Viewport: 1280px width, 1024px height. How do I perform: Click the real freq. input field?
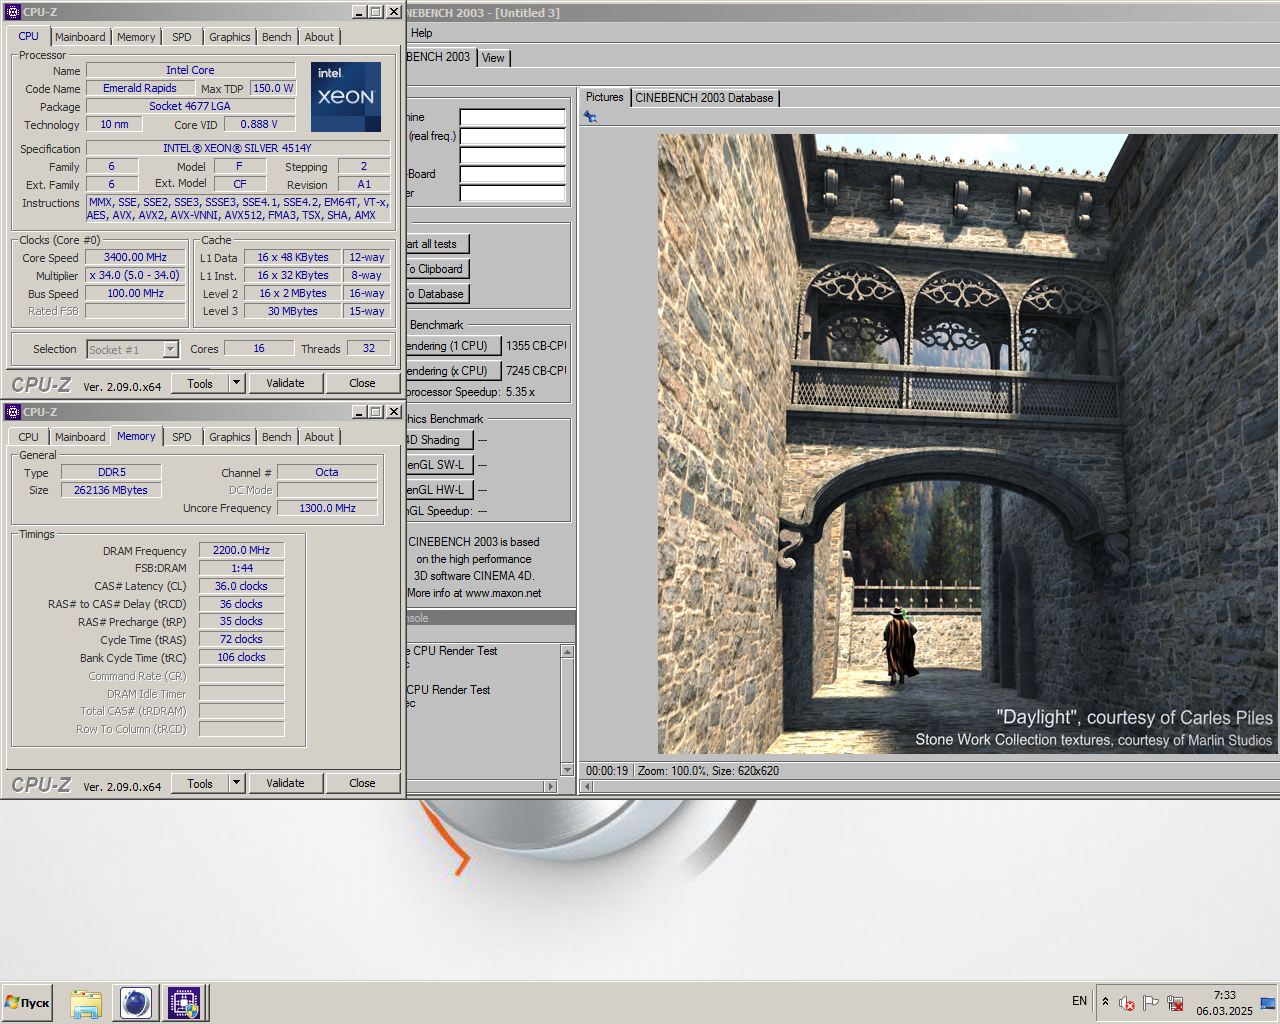click(x=512, y=136)
